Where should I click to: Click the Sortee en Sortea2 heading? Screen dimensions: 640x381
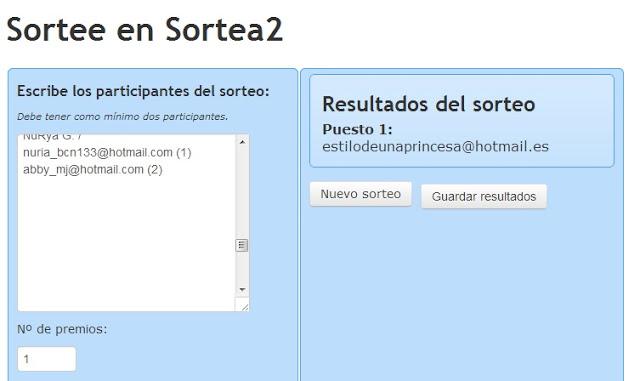[x=145, y=29]
